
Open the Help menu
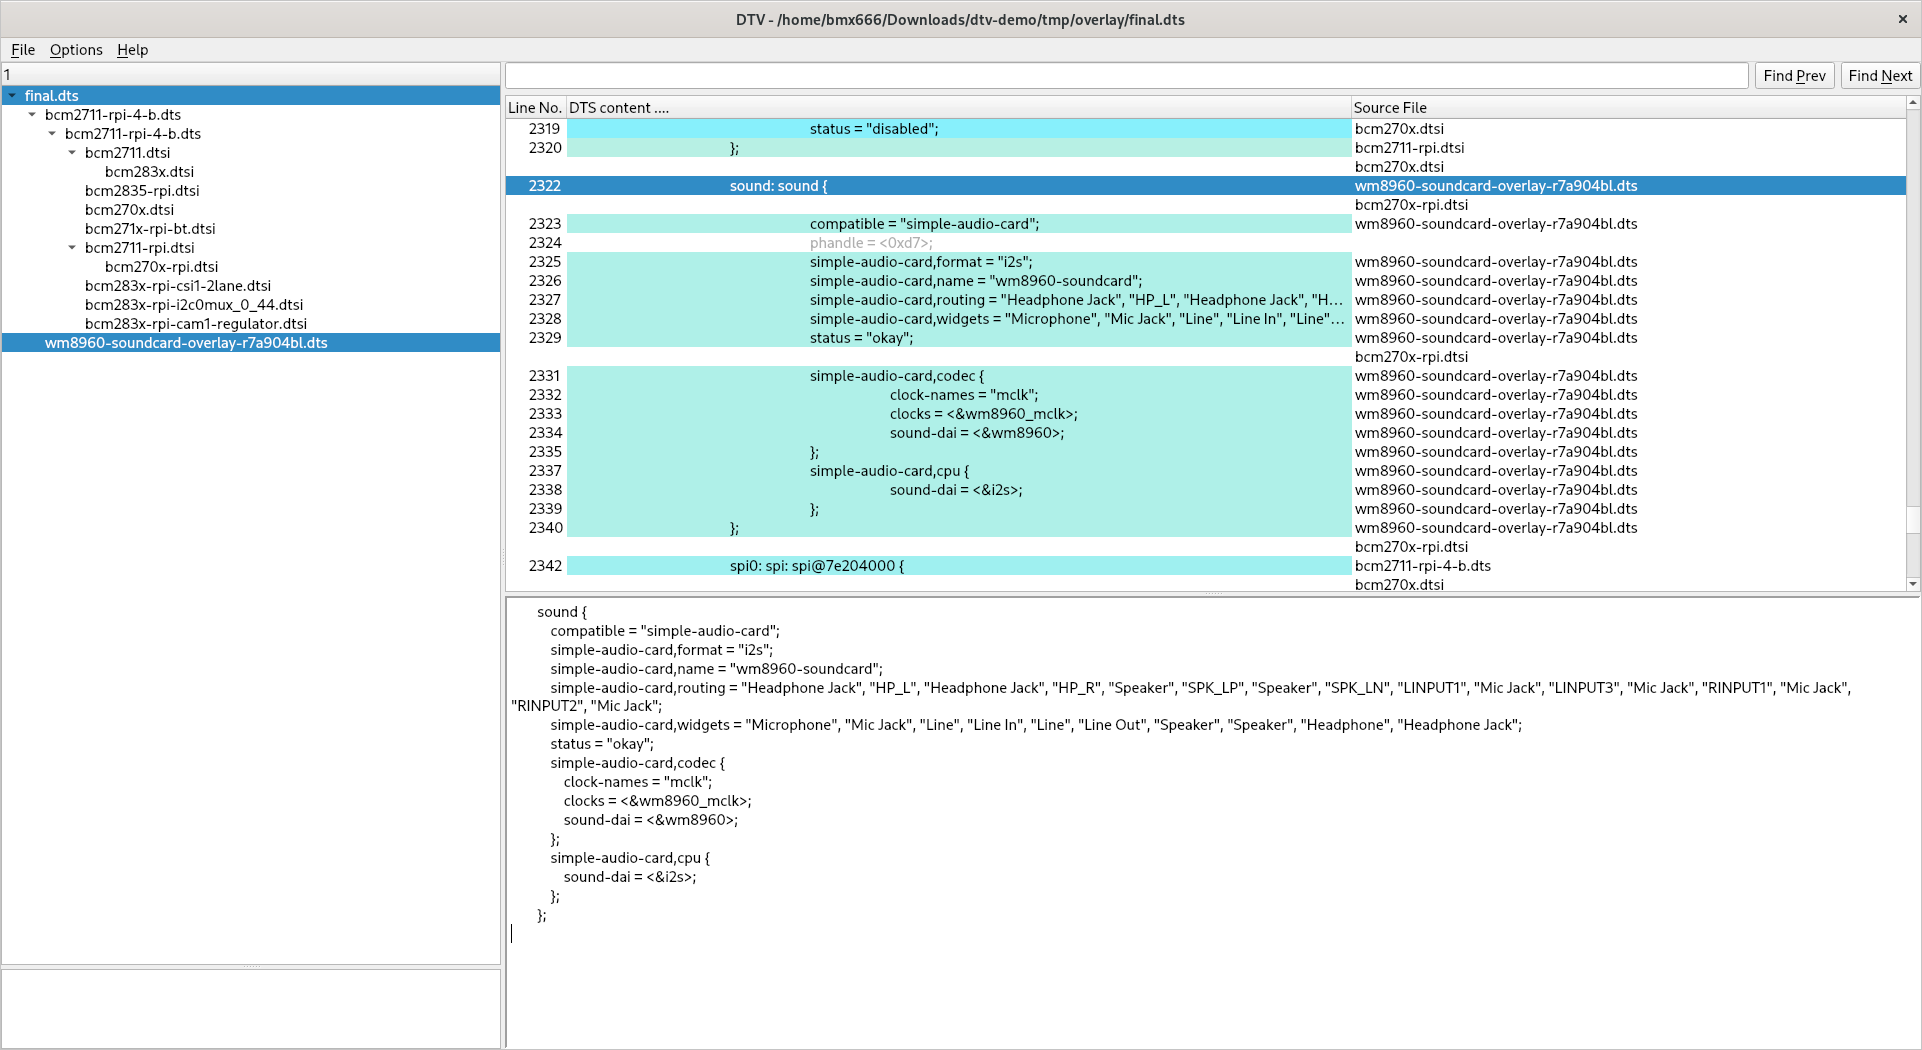click(x=132, y=50)
